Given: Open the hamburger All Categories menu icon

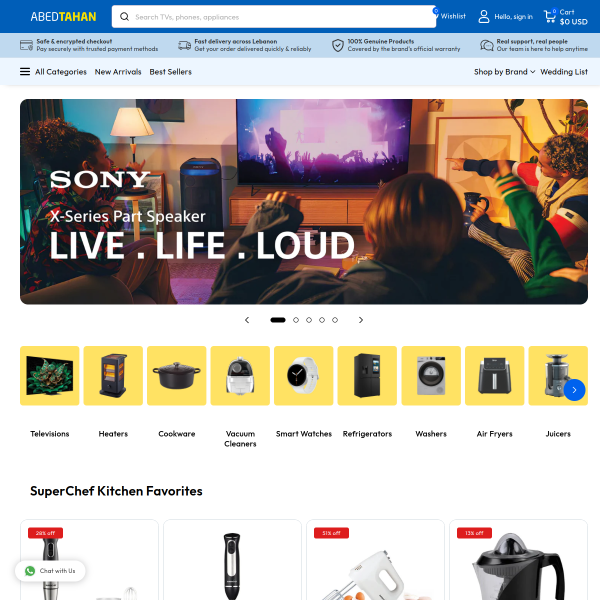Looking at the screenshot, I should click(25, 72).
